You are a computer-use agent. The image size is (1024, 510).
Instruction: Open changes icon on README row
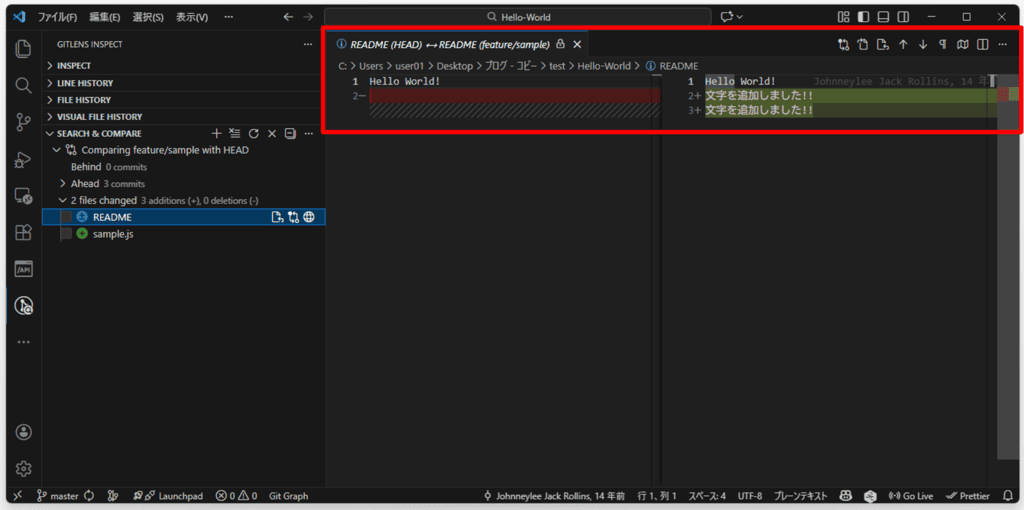coord(293,217)
